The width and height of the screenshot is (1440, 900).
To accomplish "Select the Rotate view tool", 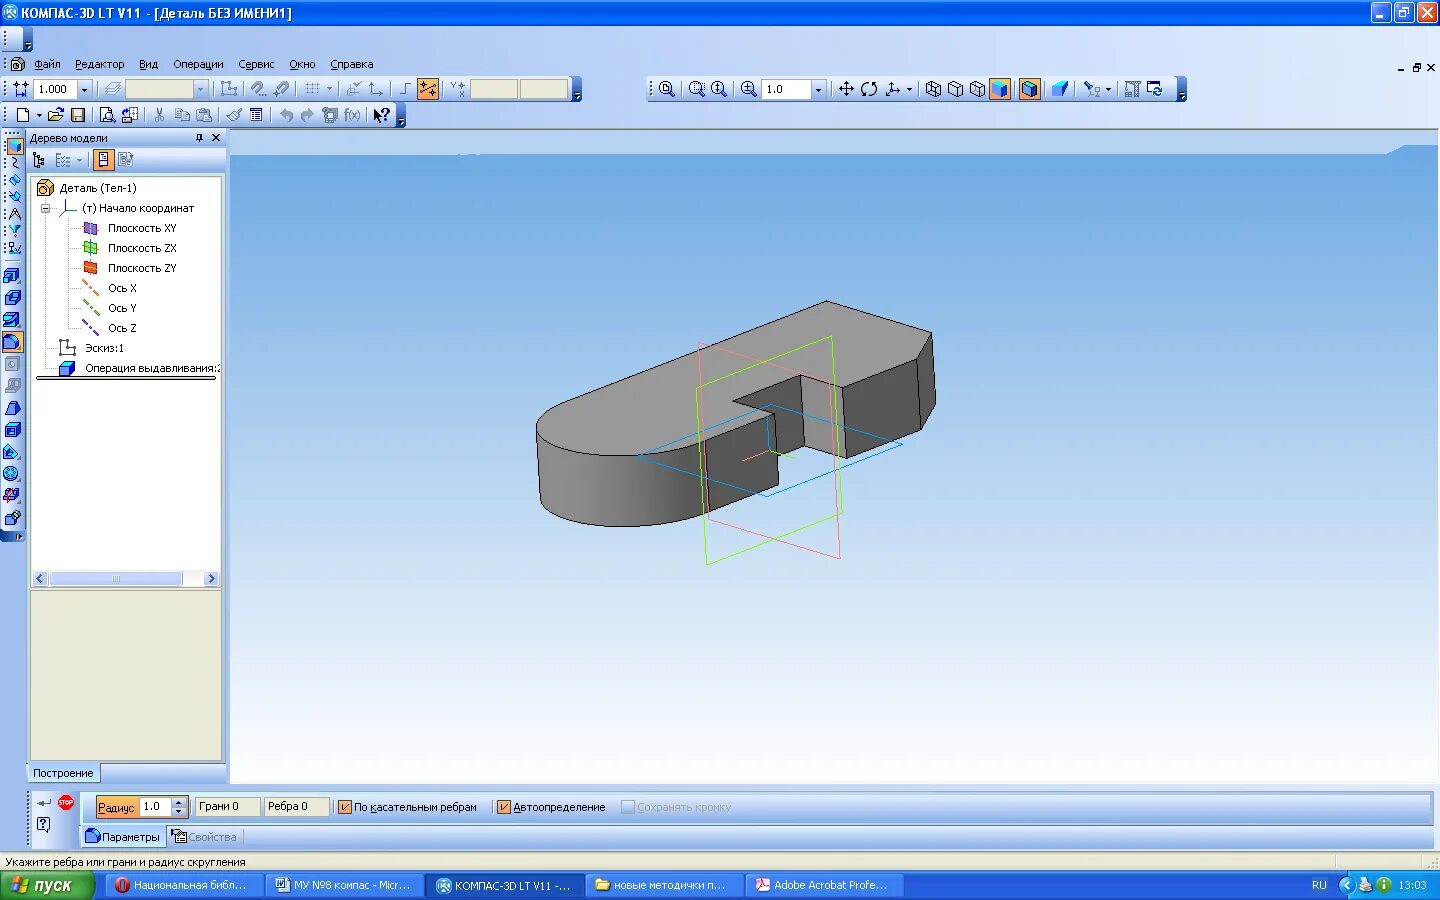I will (869, 89).
